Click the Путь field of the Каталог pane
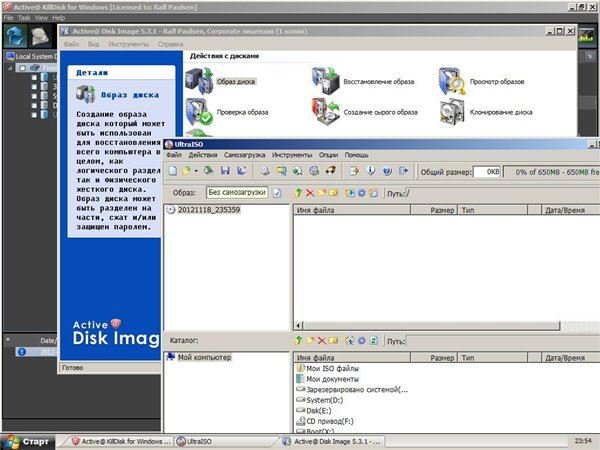Viewport: 600px width, 450px height. [503, 340]
